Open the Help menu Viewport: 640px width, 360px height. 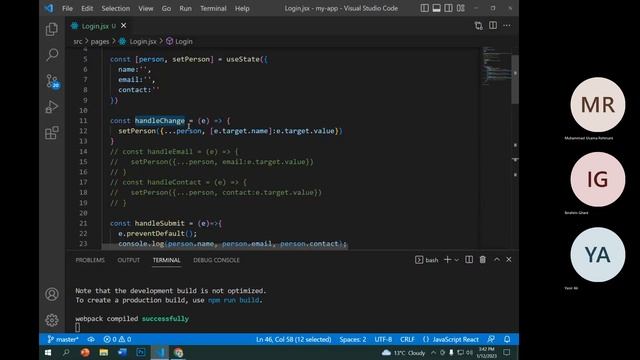pos(242,8)
